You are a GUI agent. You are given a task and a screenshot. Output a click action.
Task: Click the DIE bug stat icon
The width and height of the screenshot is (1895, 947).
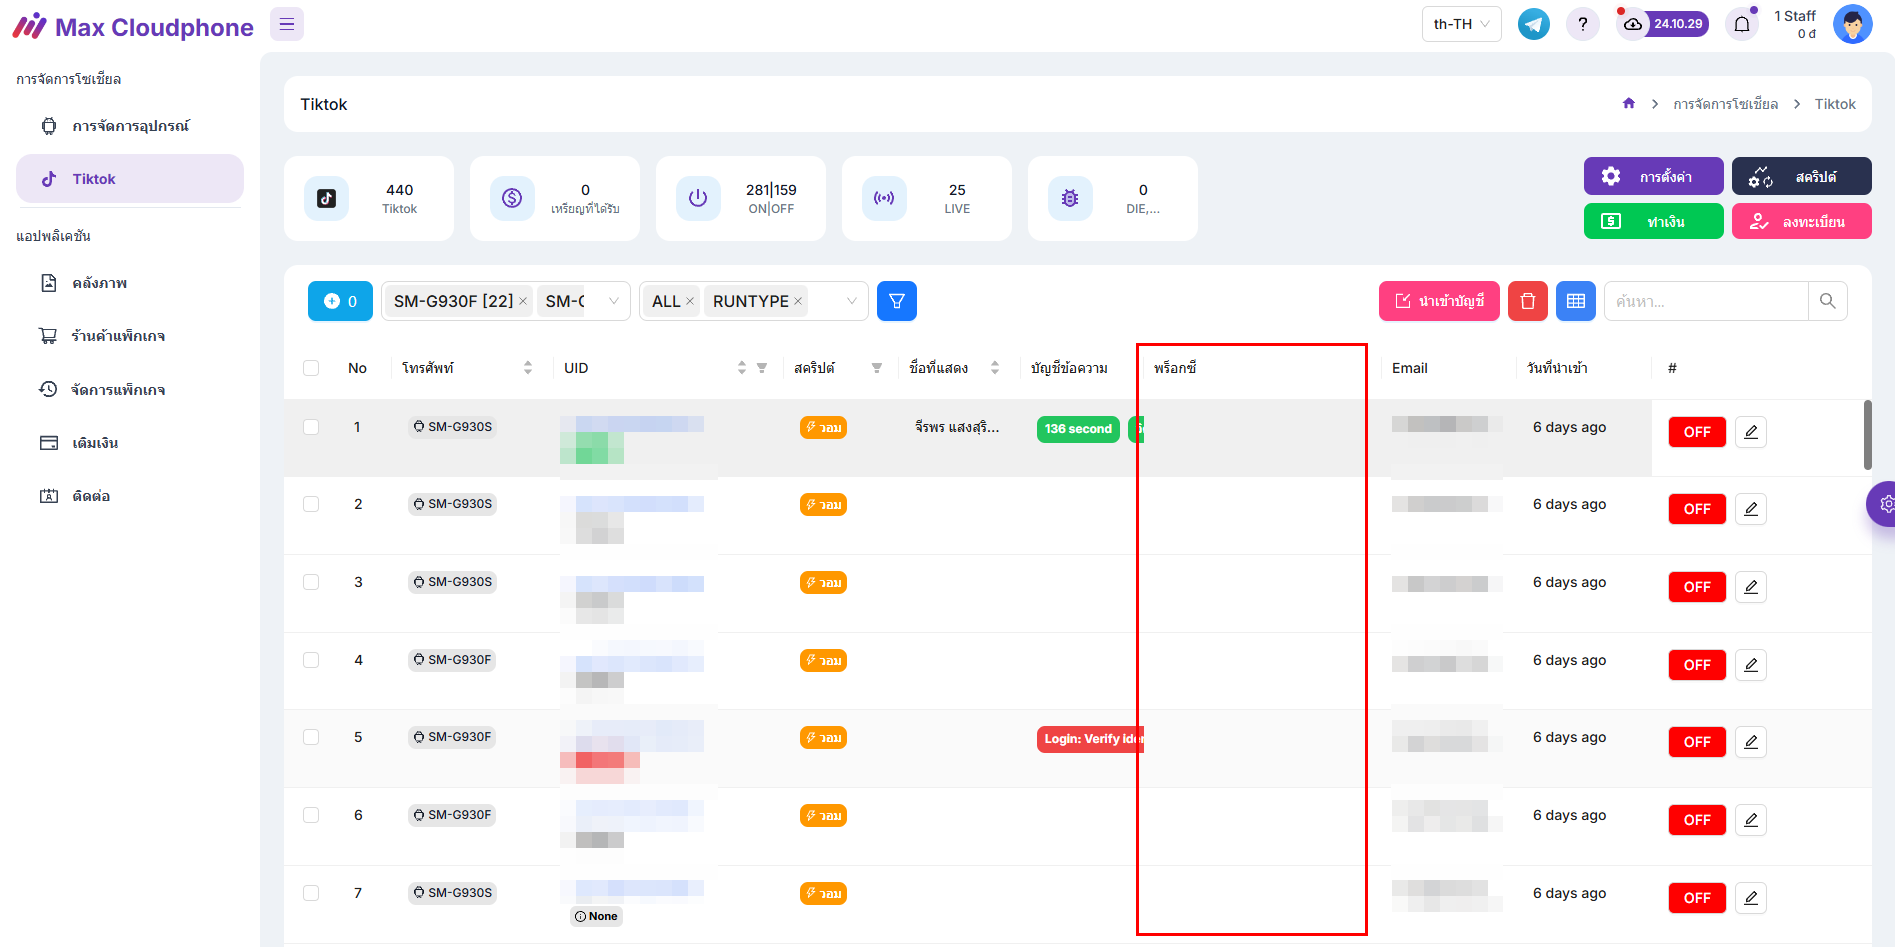(x=1070, y=198)
